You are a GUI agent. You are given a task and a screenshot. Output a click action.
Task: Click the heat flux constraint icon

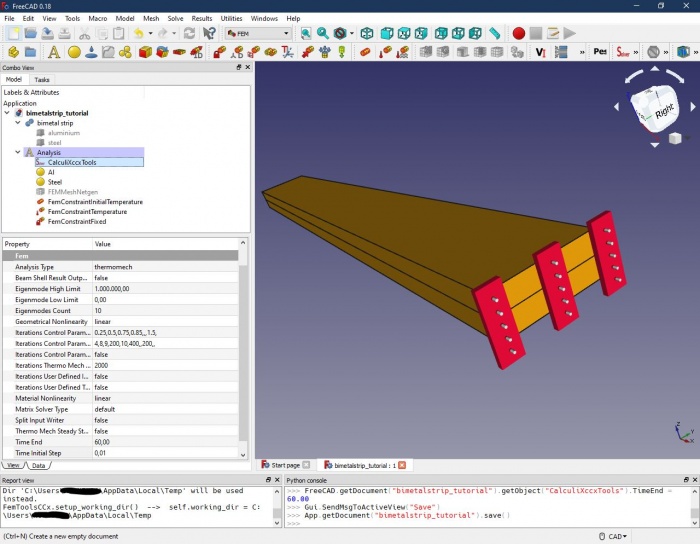[402, 52]
